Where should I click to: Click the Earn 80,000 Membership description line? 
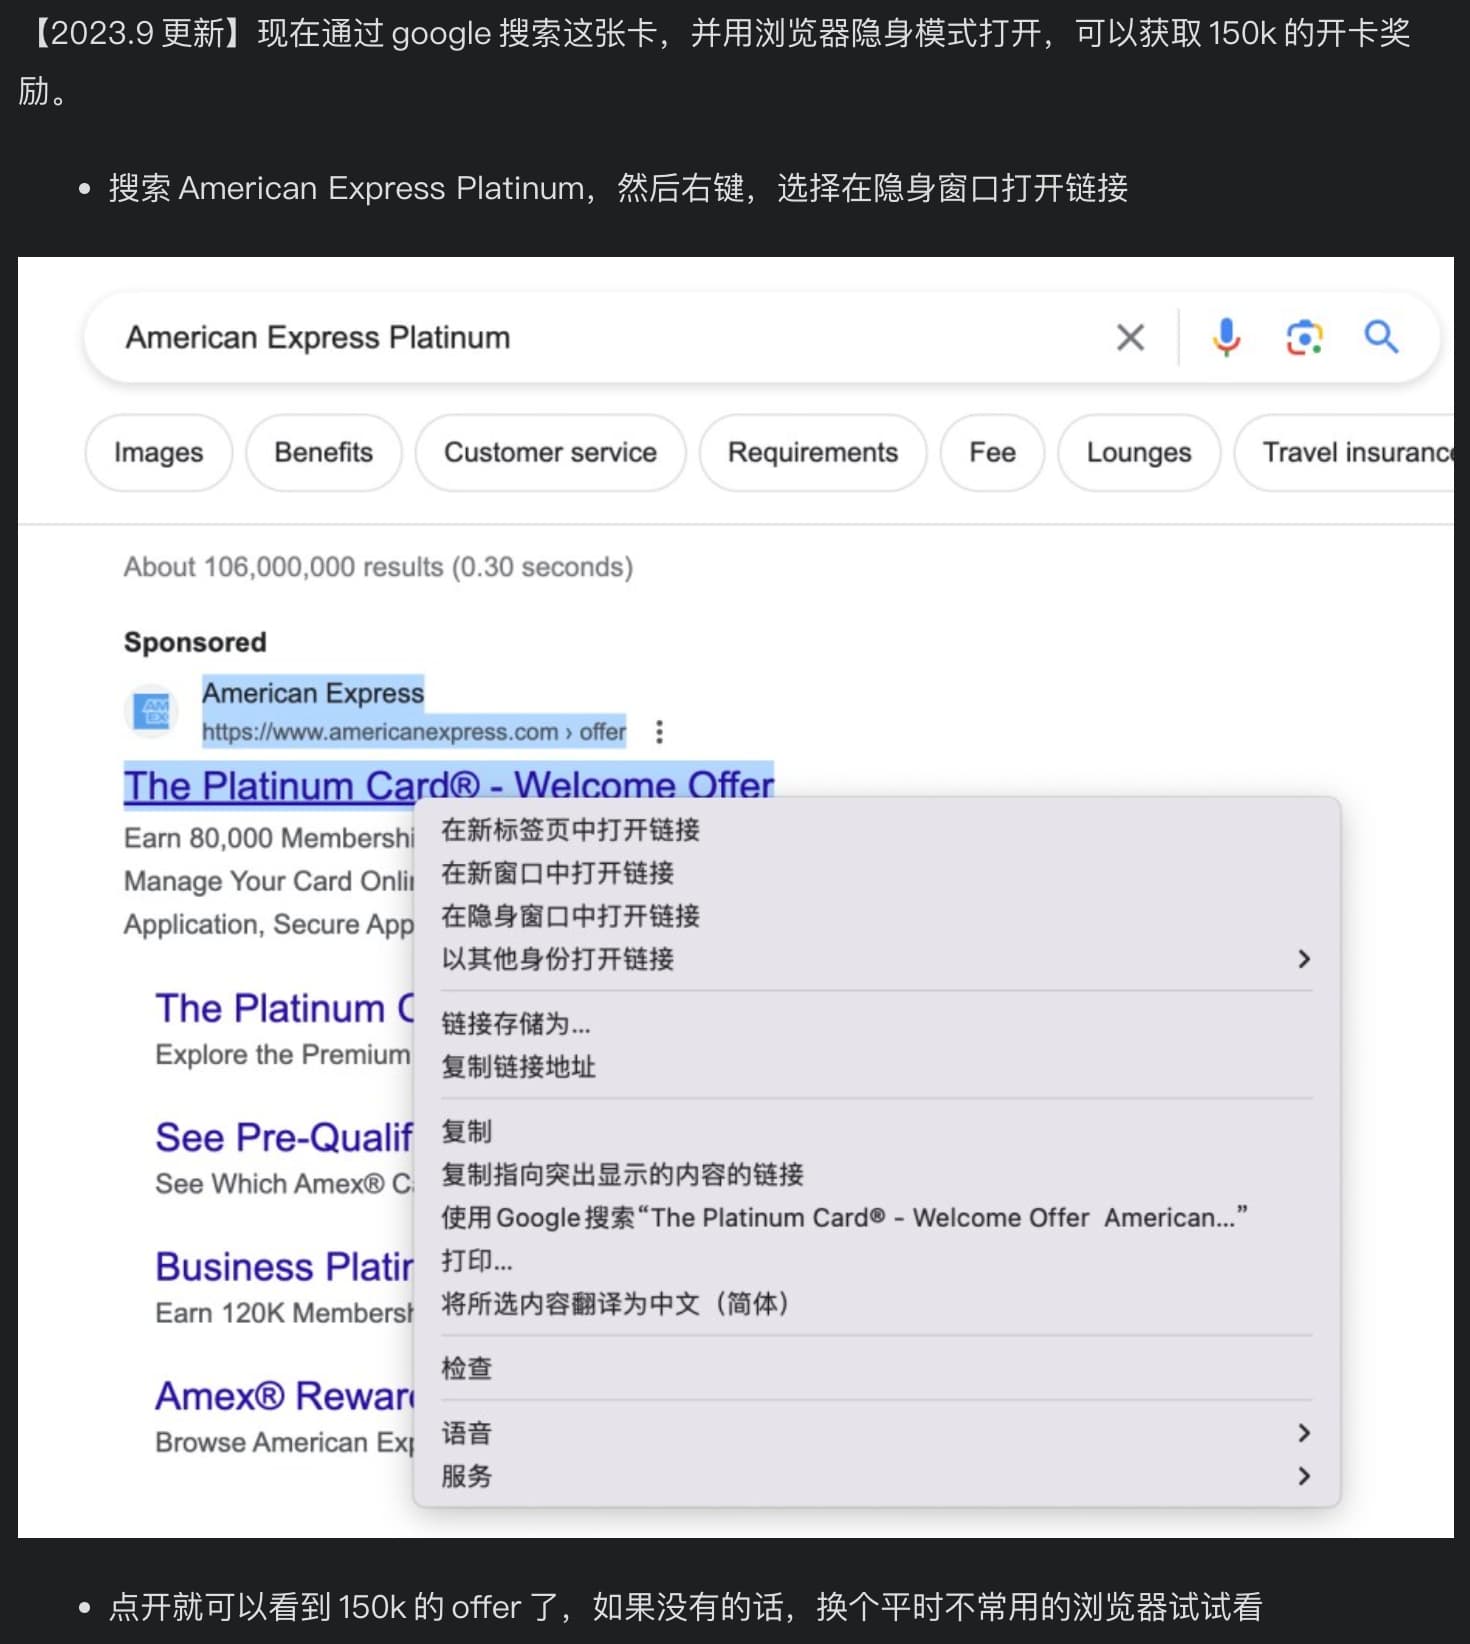[x=268, y=838]
